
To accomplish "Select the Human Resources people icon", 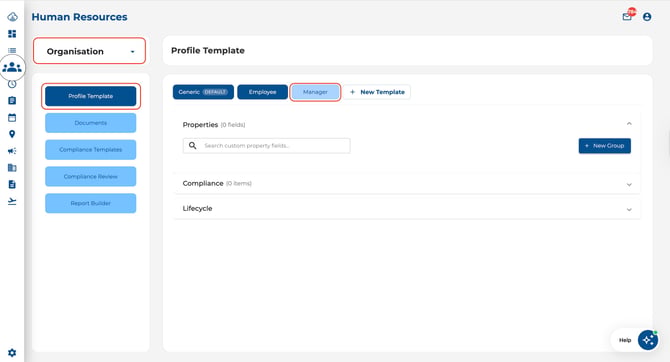I will click(12, 67).
